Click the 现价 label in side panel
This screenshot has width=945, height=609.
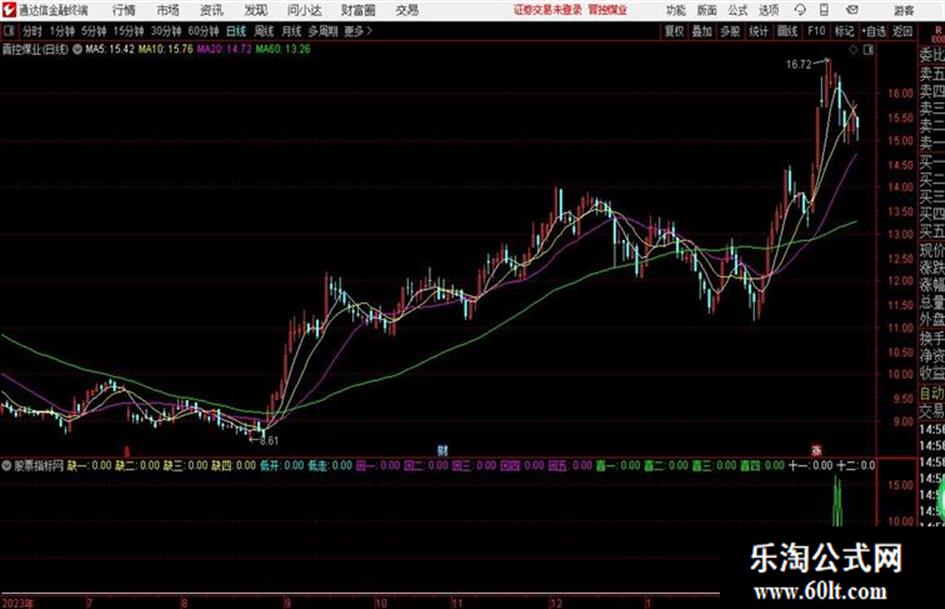[x=932, y=250]
